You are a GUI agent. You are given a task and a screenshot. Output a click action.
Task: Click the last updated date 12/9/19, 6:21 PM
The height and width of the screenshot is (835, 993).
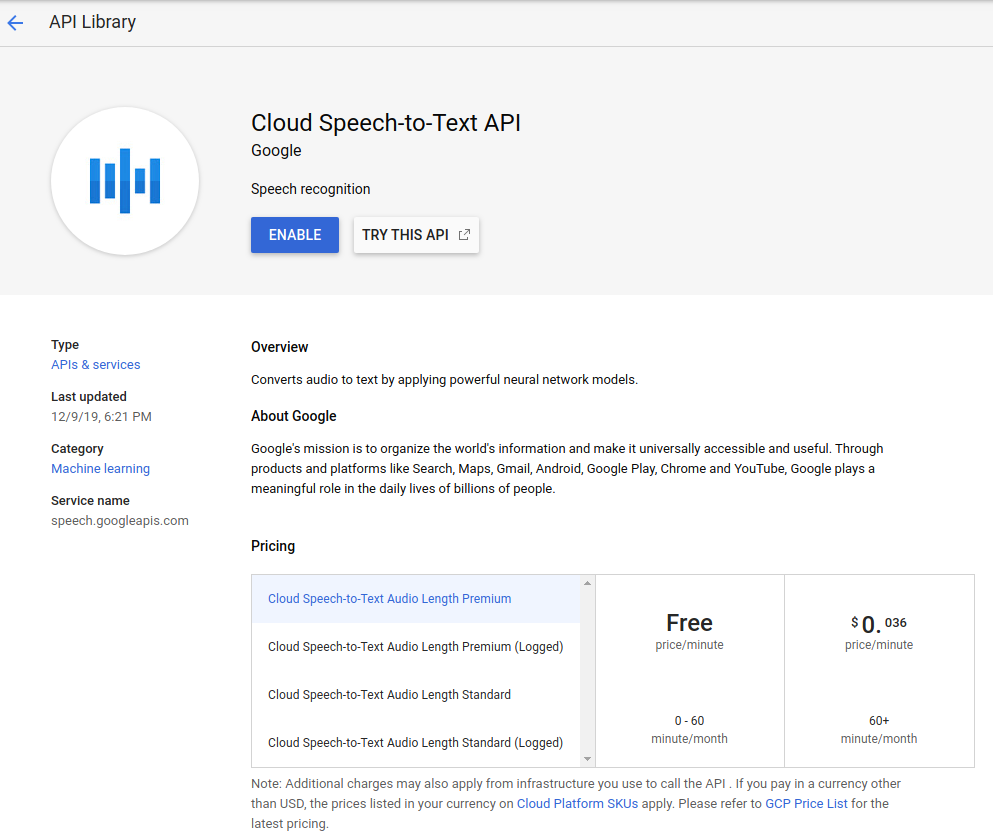[x=101, y=417]
